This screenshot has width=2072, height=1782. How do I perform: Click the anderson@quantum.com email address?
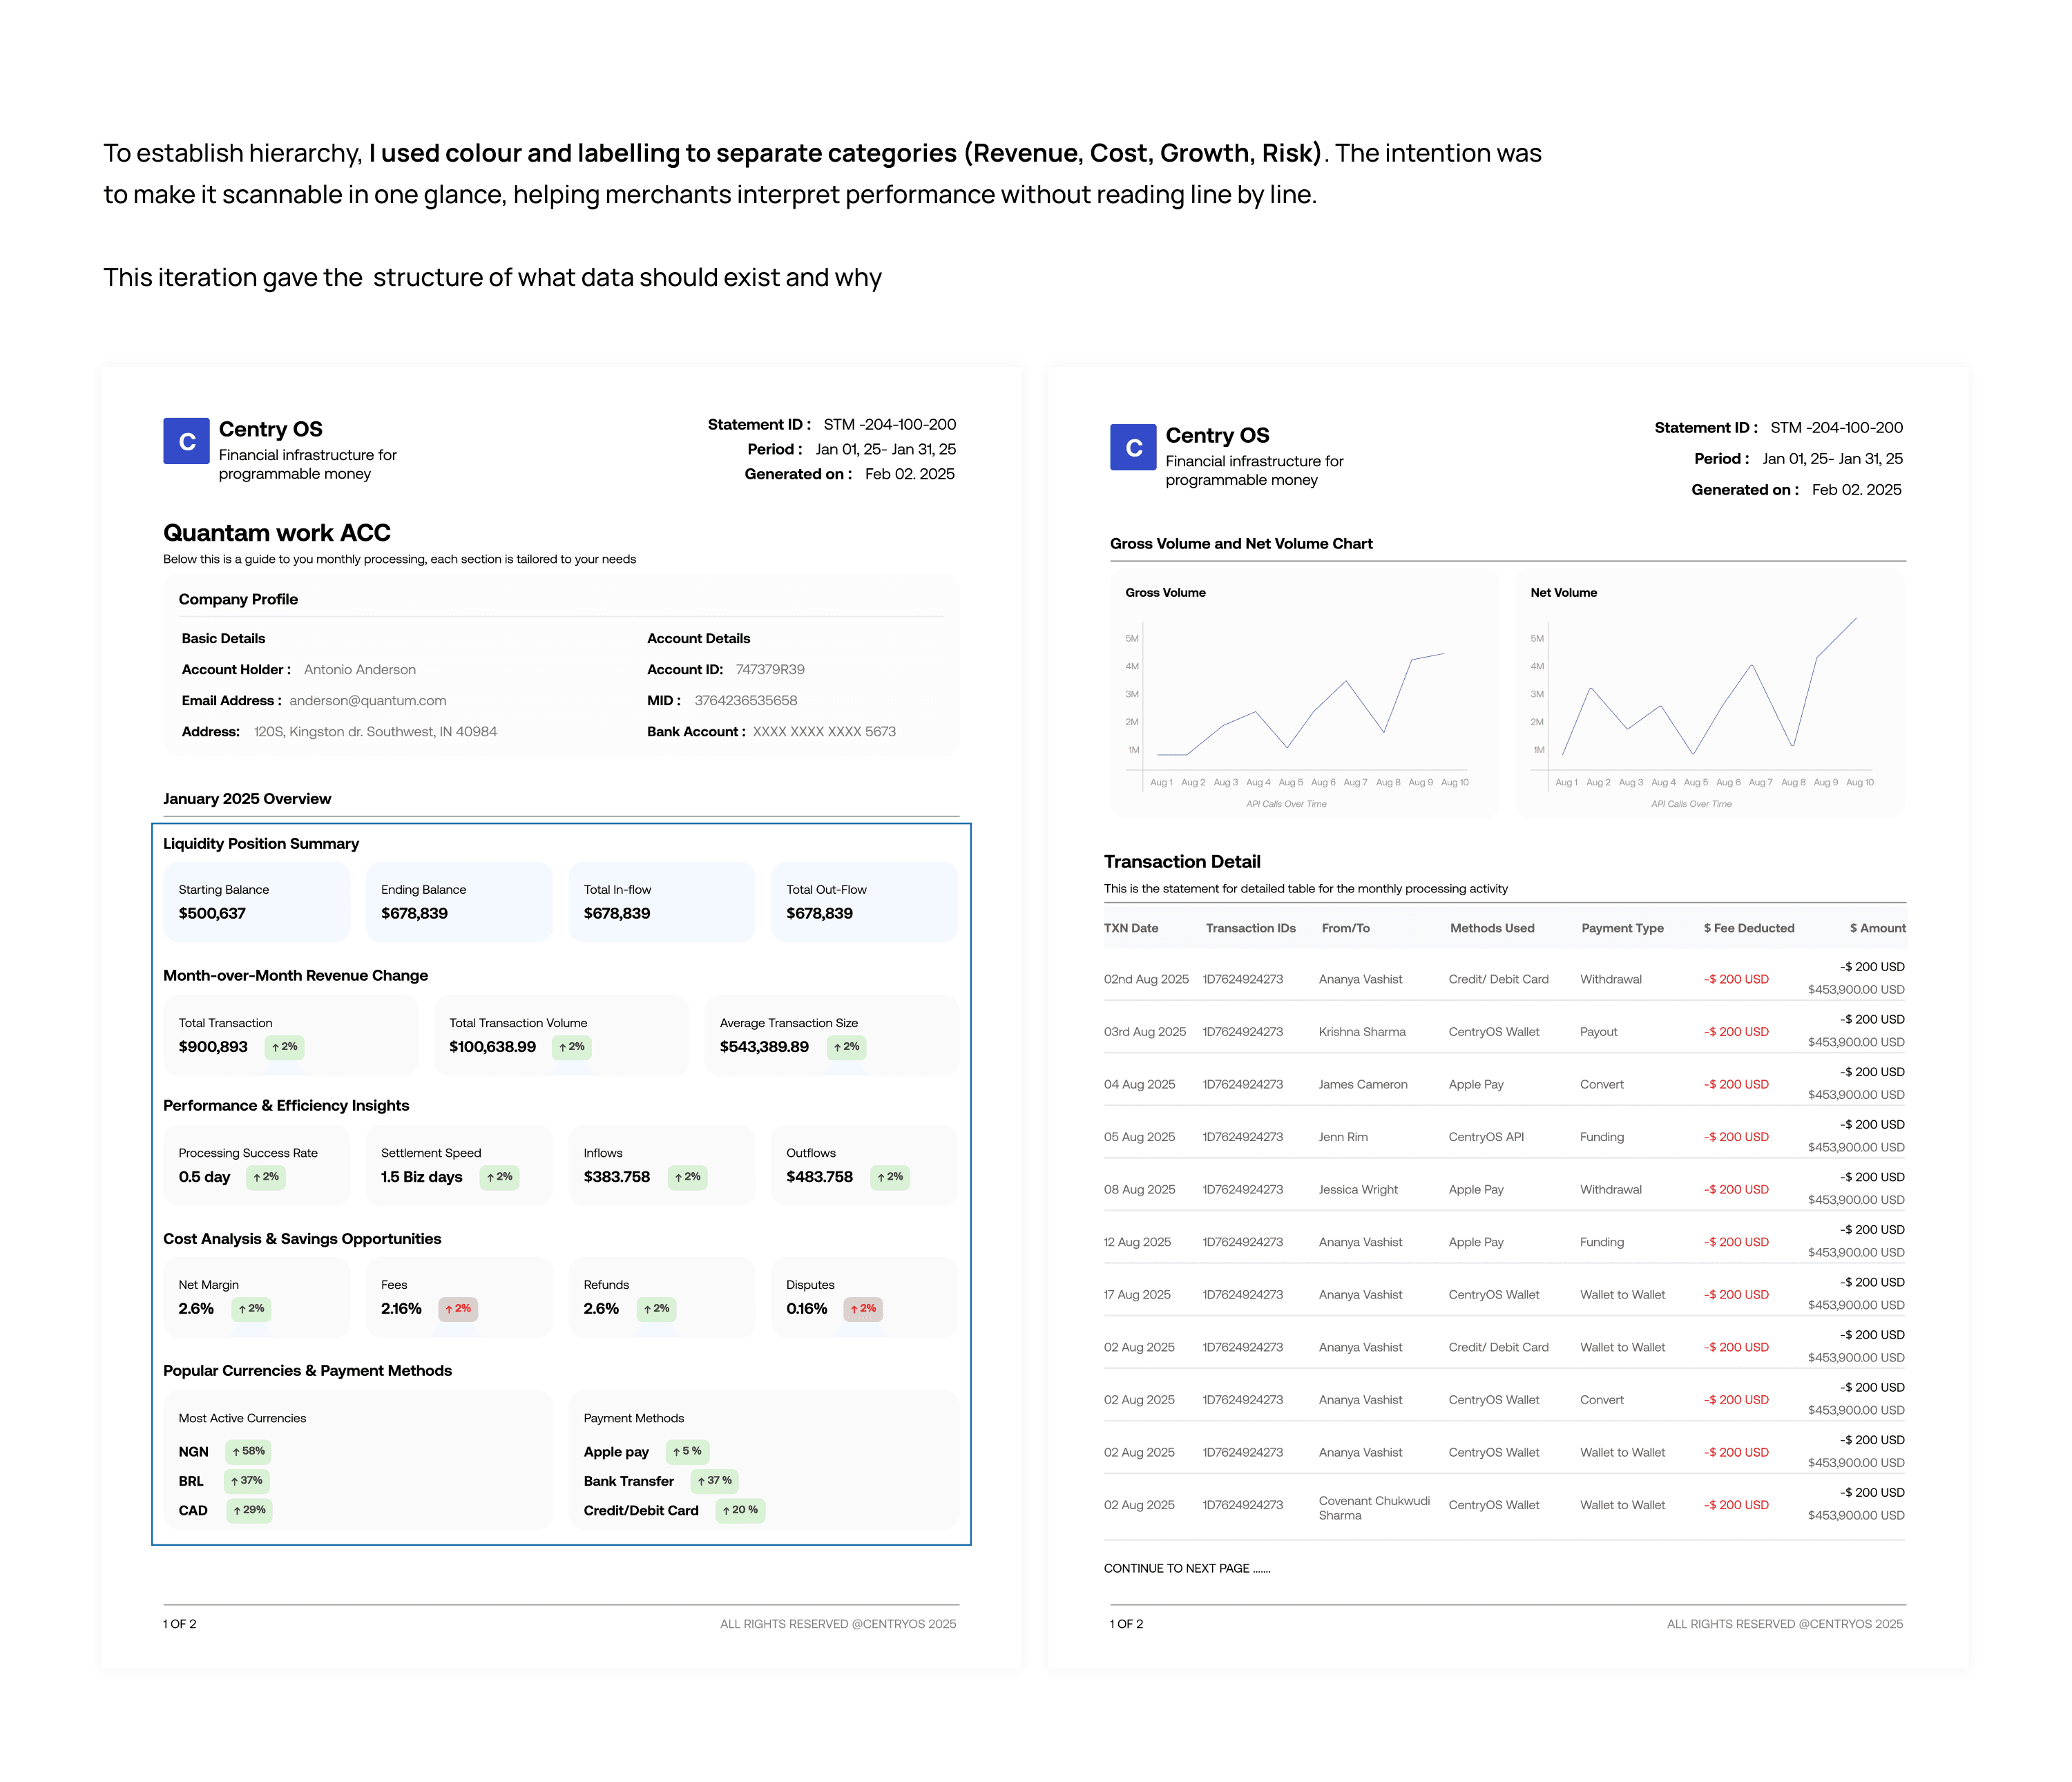tap(368, 700)
